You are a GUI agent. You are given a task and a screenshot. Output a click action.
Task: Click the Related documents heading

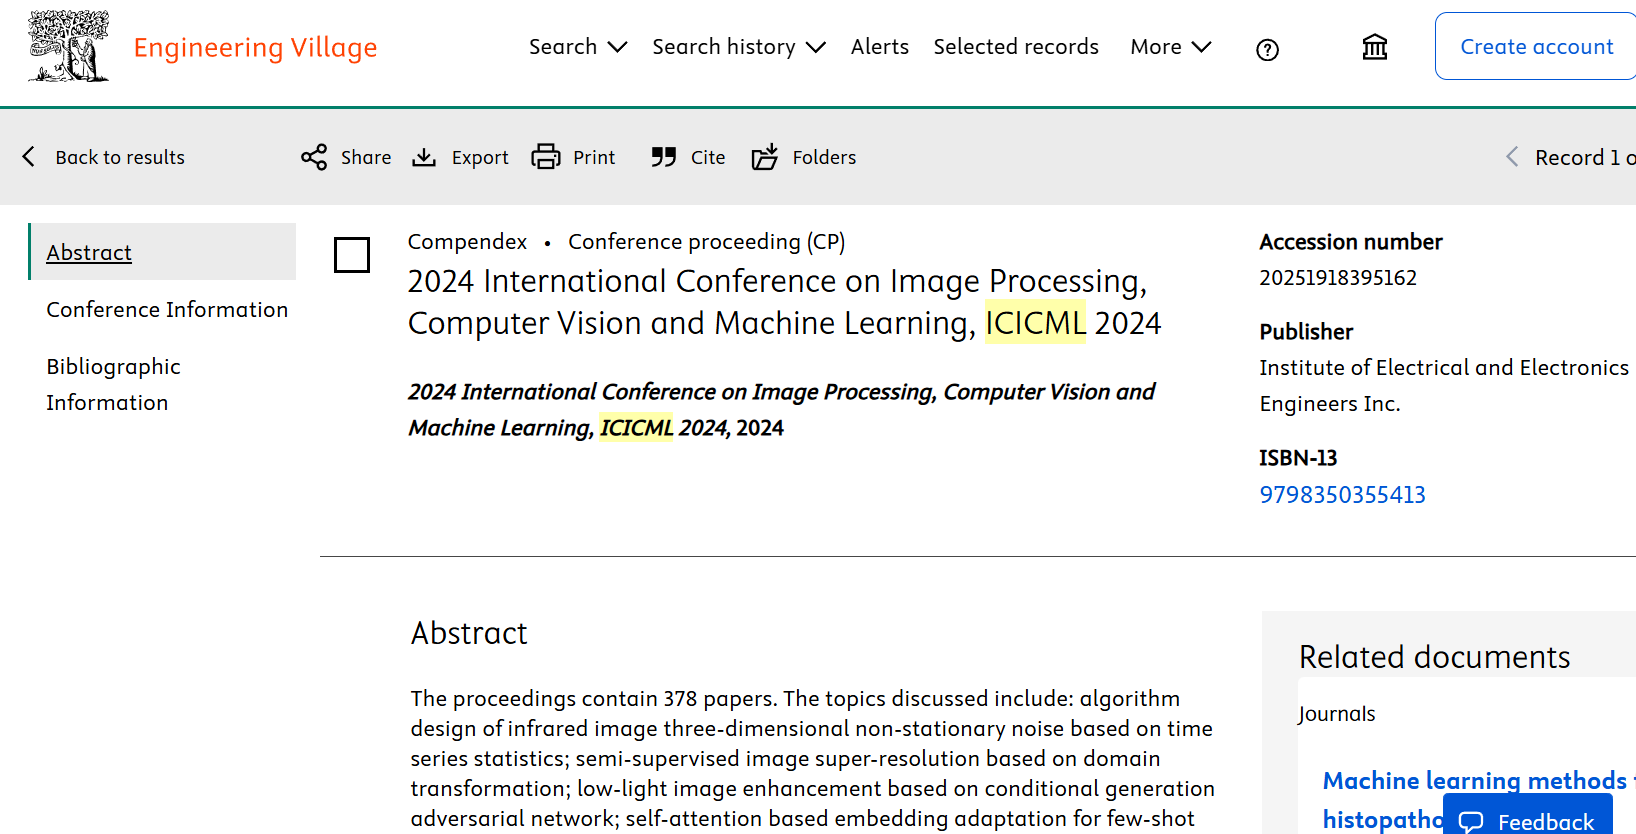pos(1434,657)
